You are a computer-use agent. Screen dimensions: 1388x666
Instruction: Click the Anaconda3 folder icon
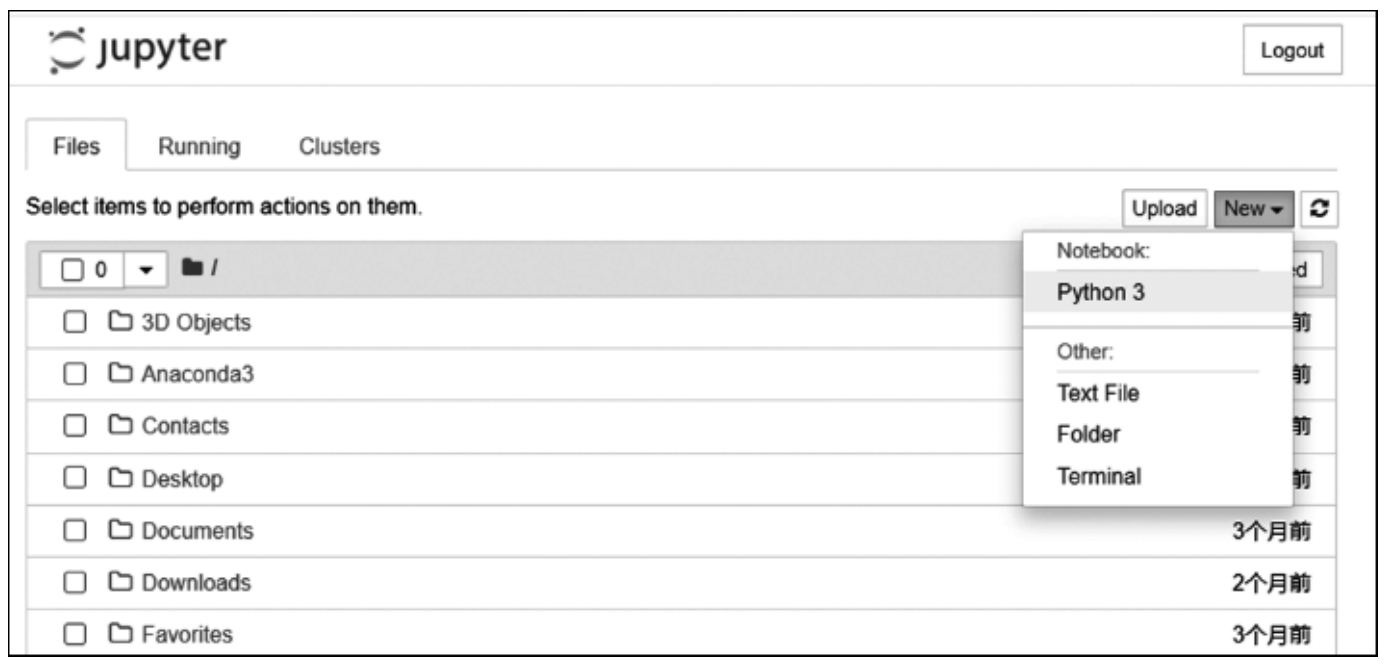point(121,374)
